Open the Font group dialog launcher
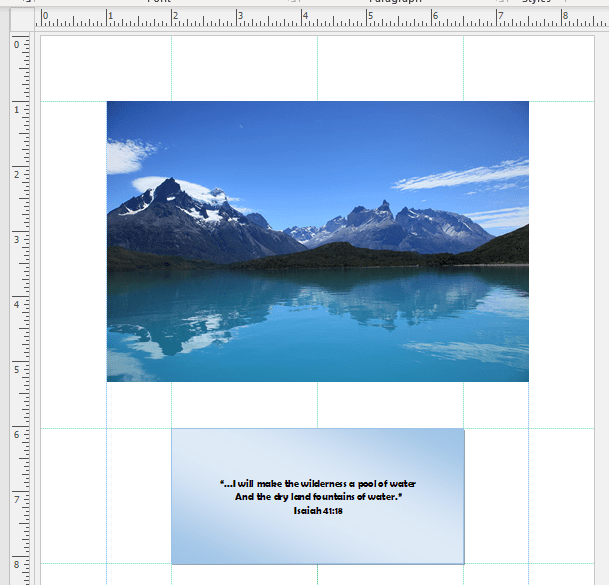 [x=295, y=2]
